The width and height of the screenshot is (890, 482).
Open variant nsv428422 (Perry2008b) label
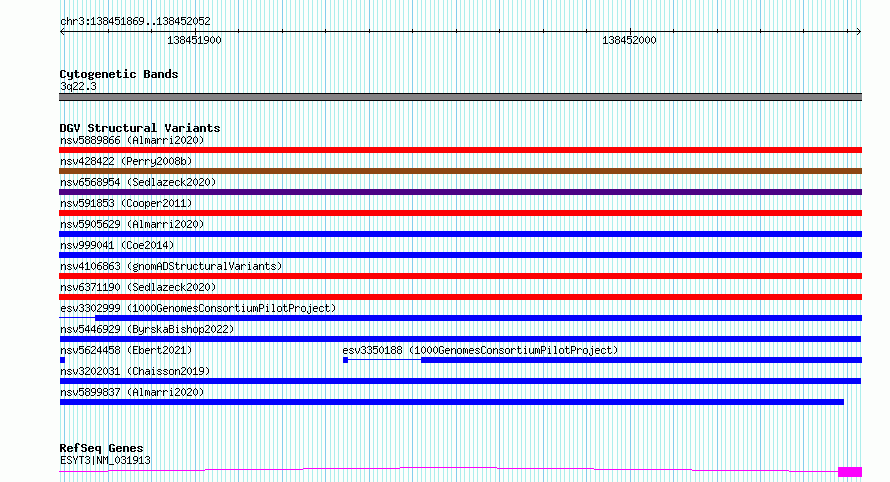tap(126, 161)
